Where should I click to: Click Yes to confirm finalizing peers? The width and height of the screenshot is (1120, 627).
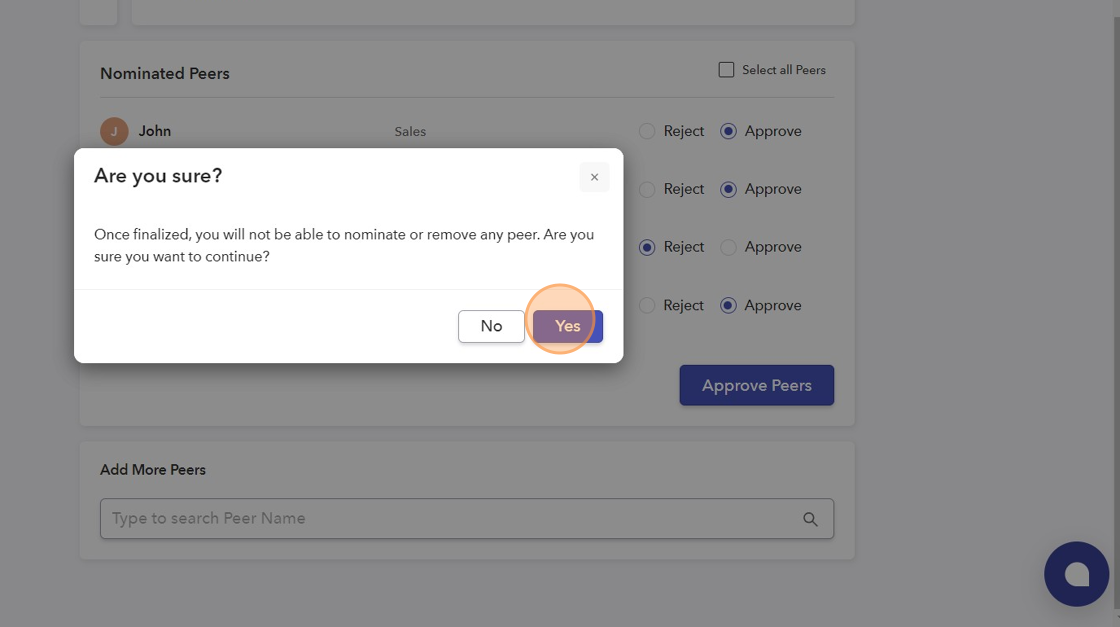(x=568, y=326)
